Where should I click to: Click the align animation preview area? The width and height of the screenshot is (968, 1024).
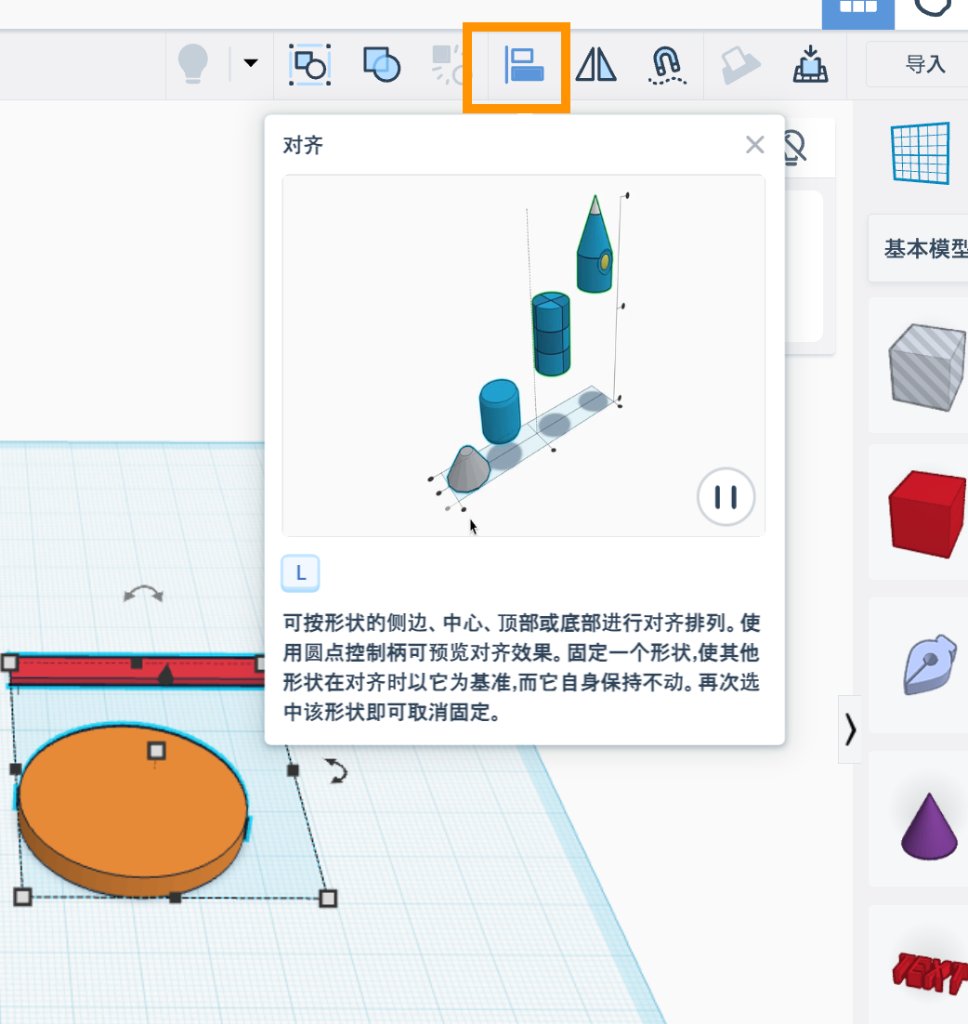[523, 355]
